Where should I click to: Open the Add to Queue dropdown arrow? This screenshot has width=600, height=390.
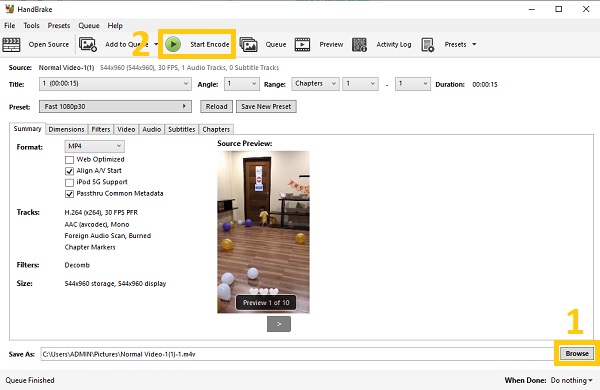[x=156, y=44]
